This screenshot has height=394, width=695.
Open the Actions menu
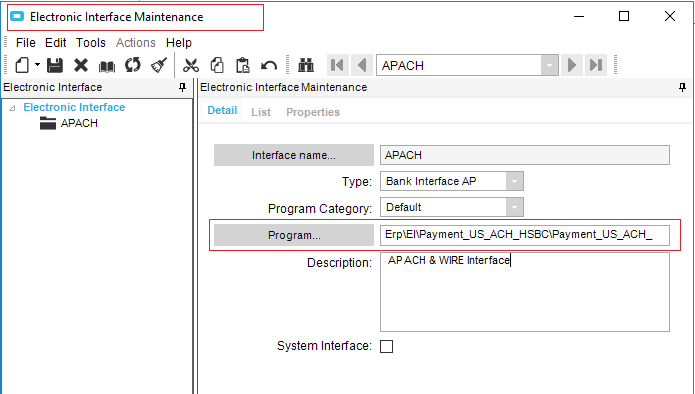(x=136, y=43)
